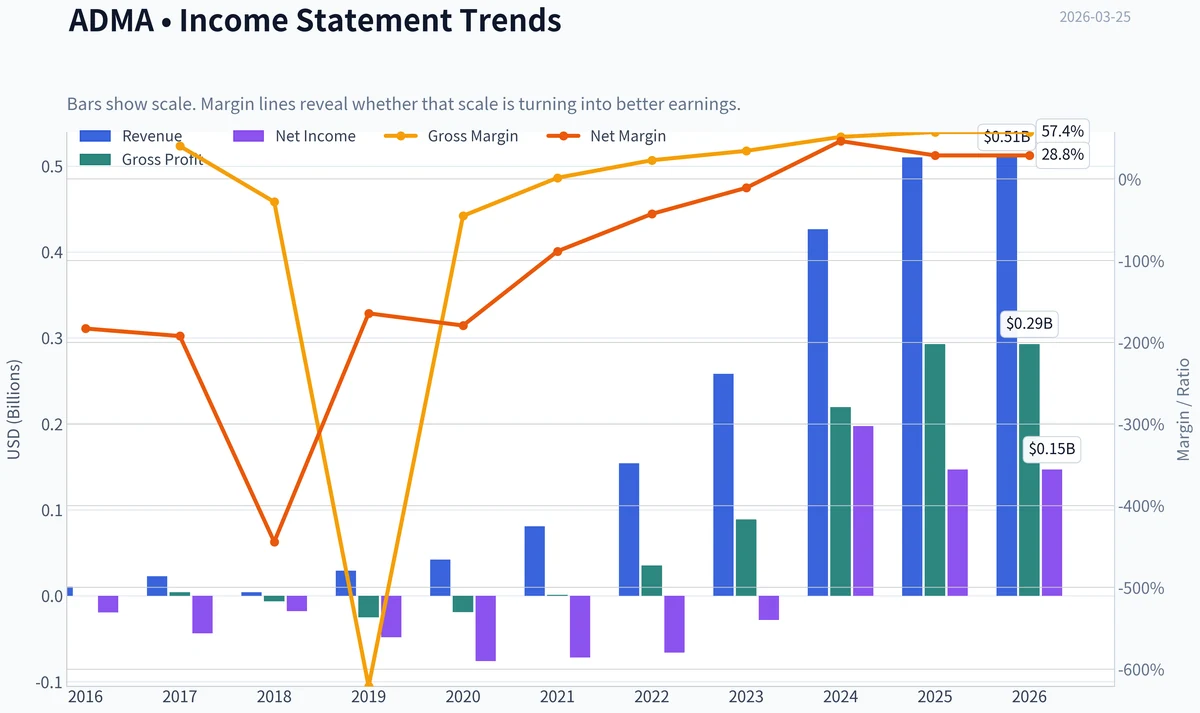
Task: Toggle the Revenue legend entry
Action: tap(131, 136)
